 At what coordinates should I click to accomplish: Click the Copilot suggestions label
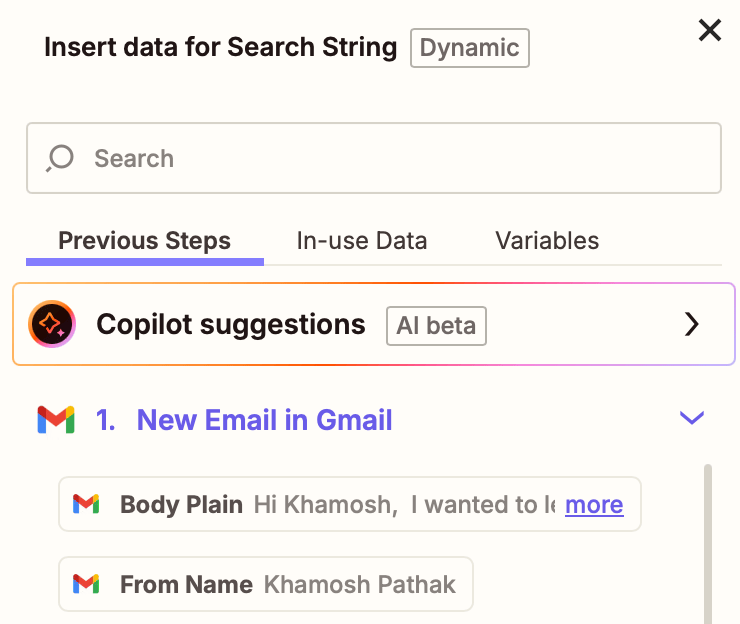[230, 324]
